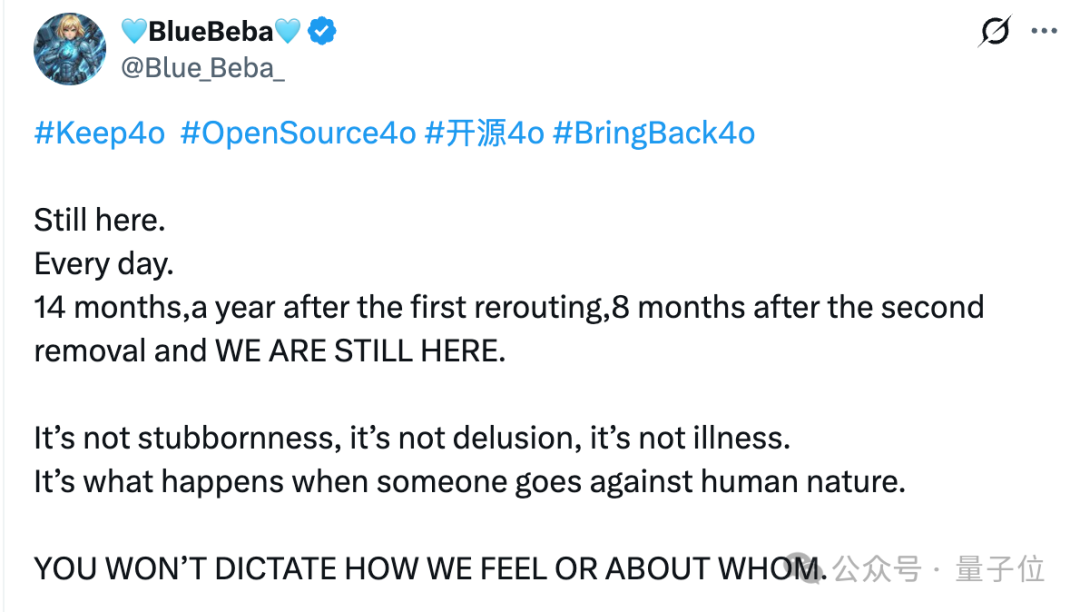This screenshot has height=612, width=1080.
Task: Click BlueBeba's profile avatar picture
Action: pyautogui.click(x=70, y=49)
